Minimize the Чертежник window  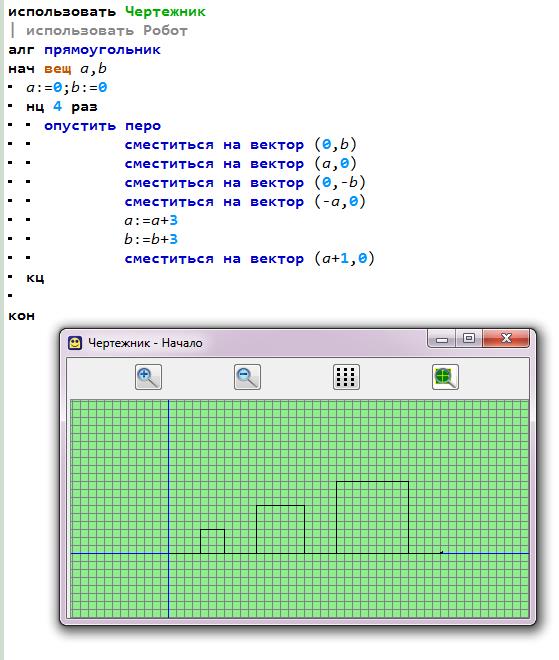[x=442, y=339]
